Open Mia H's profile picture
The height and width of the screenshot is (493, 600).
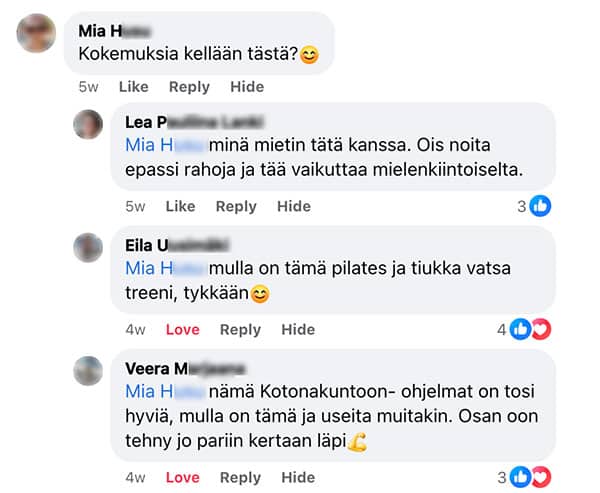click(37, 34)
